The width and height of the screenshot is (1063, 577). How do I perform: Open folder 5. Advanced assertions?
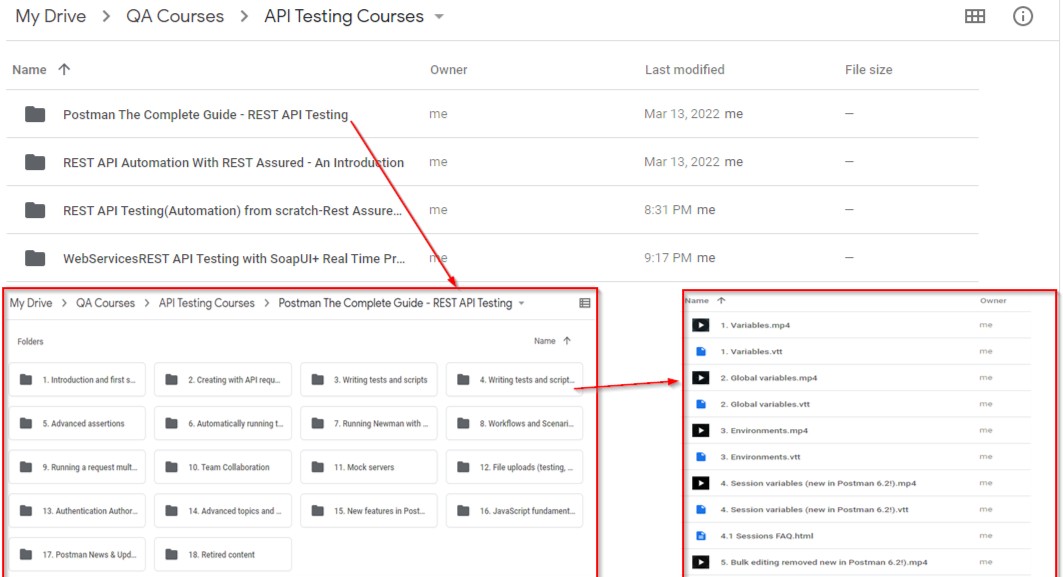[x=78, y=424]
